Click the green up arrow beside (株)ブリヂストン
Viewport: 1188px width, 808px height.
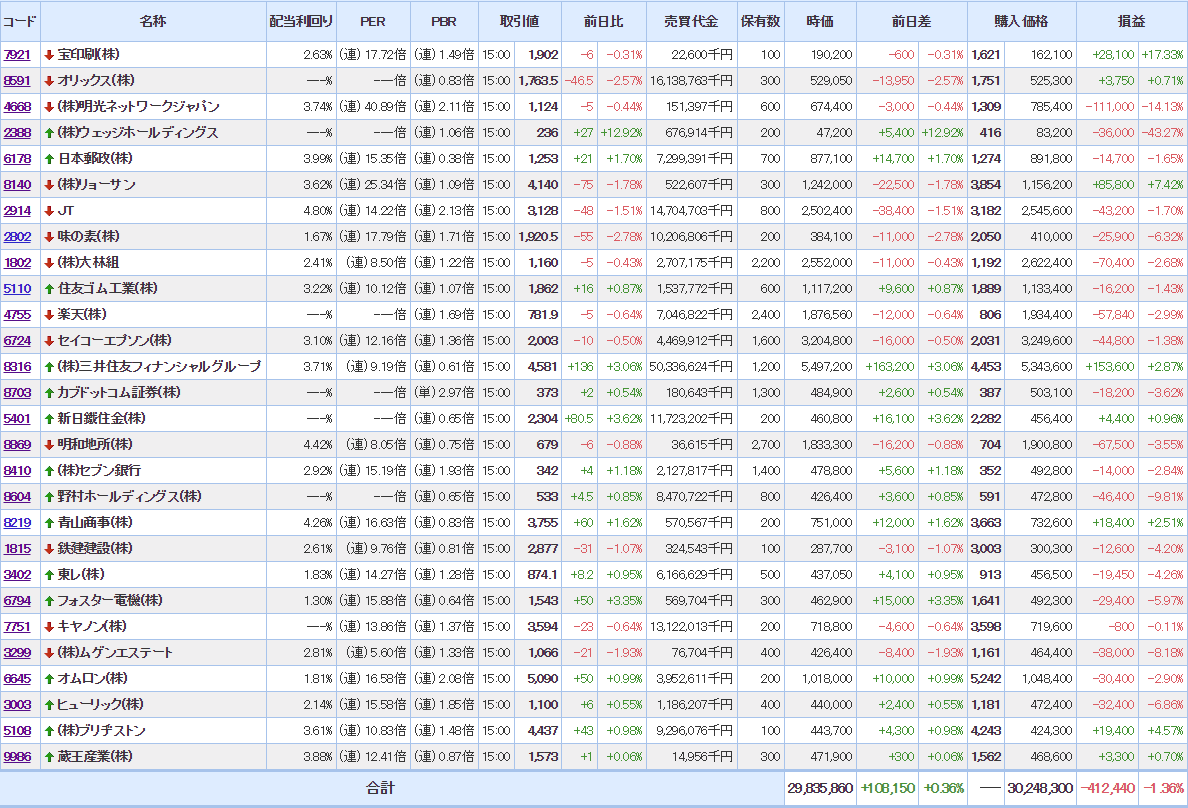(x=49, y=731)
